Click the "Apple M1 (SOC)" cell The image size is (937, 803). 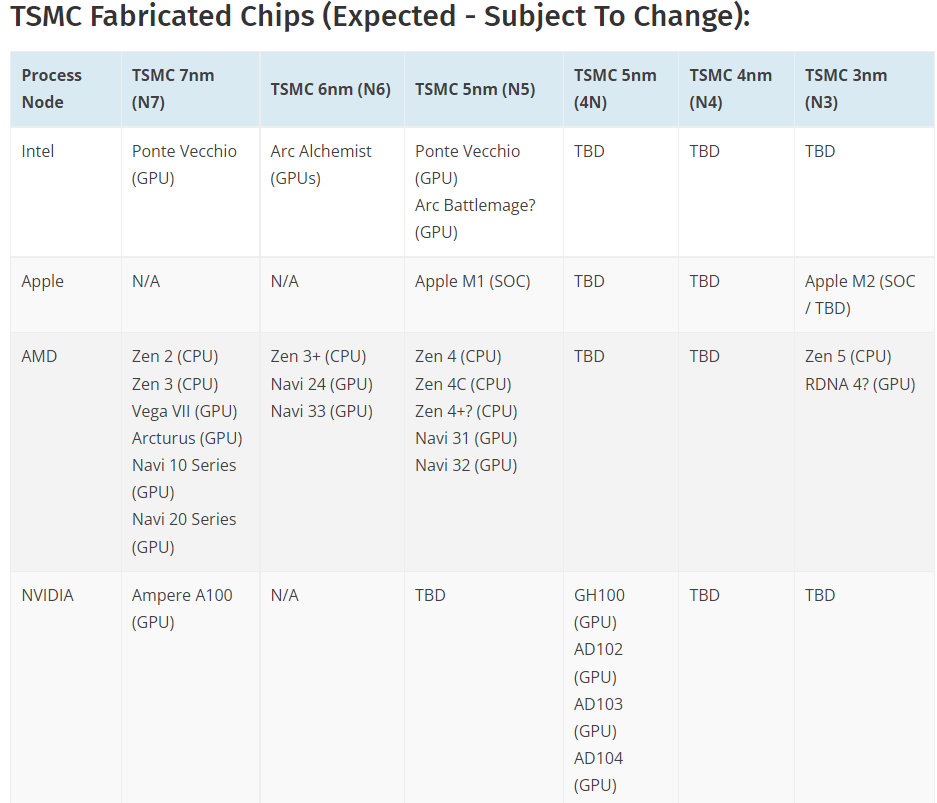tap(472, 281)
